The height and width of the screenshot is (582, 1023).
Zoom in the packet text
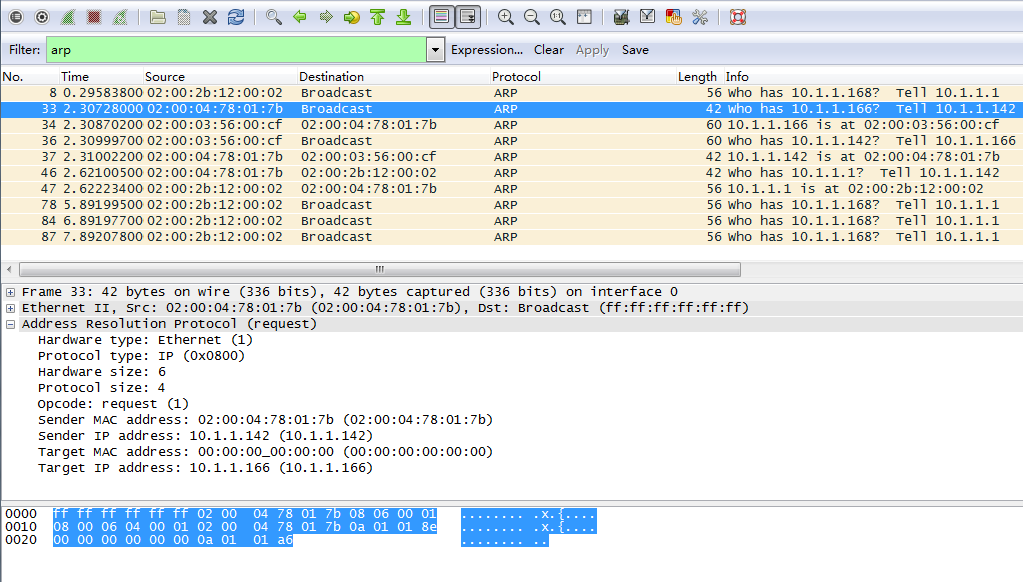[x=505, y=17]
